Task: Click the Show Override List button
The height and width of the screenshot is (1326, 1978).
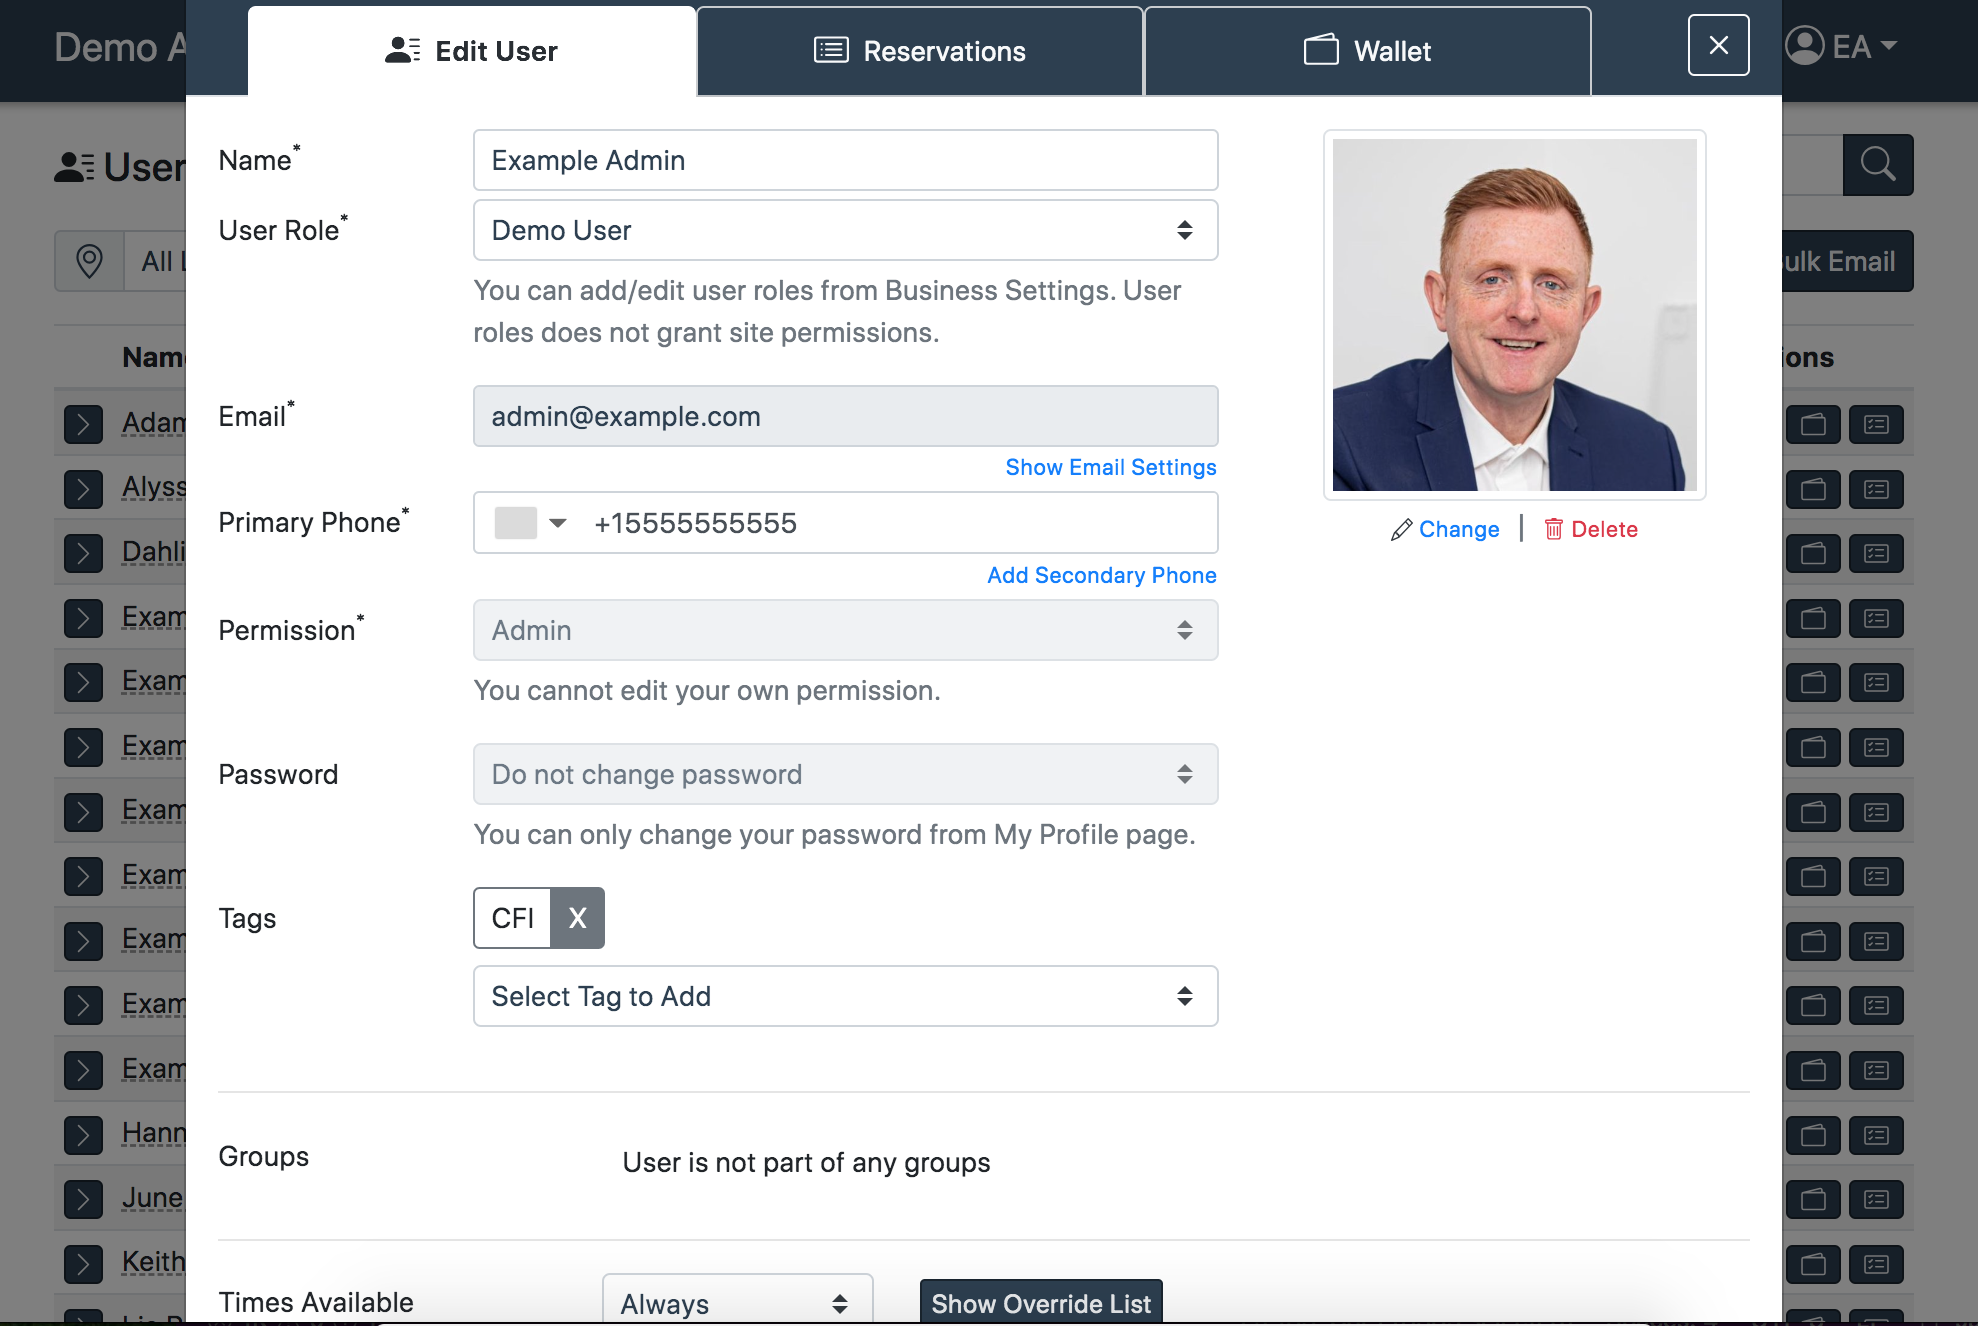Action: coord(1040,1303)
